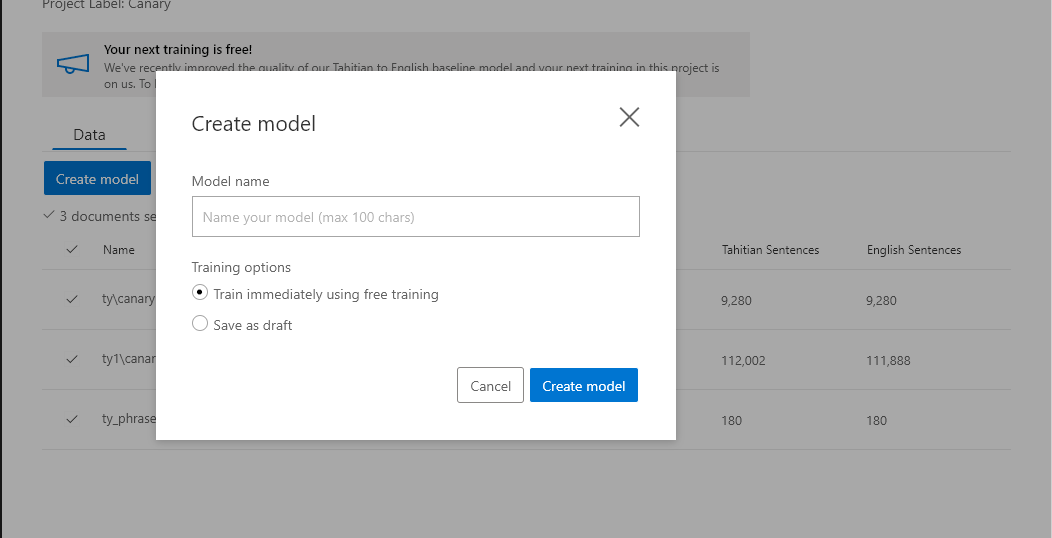Toggle the checkmark for ty_phrase row
The image size is (1052, 538).
tap(72, 420)
